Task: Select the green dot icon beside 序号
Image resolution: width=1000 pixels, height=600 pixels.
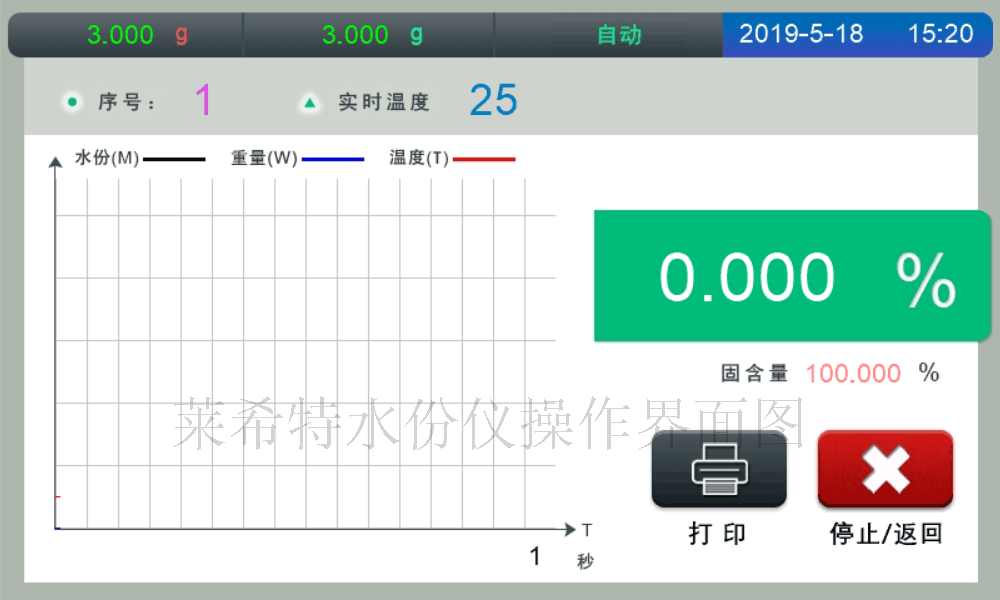Action: click(x=71, y=101)
